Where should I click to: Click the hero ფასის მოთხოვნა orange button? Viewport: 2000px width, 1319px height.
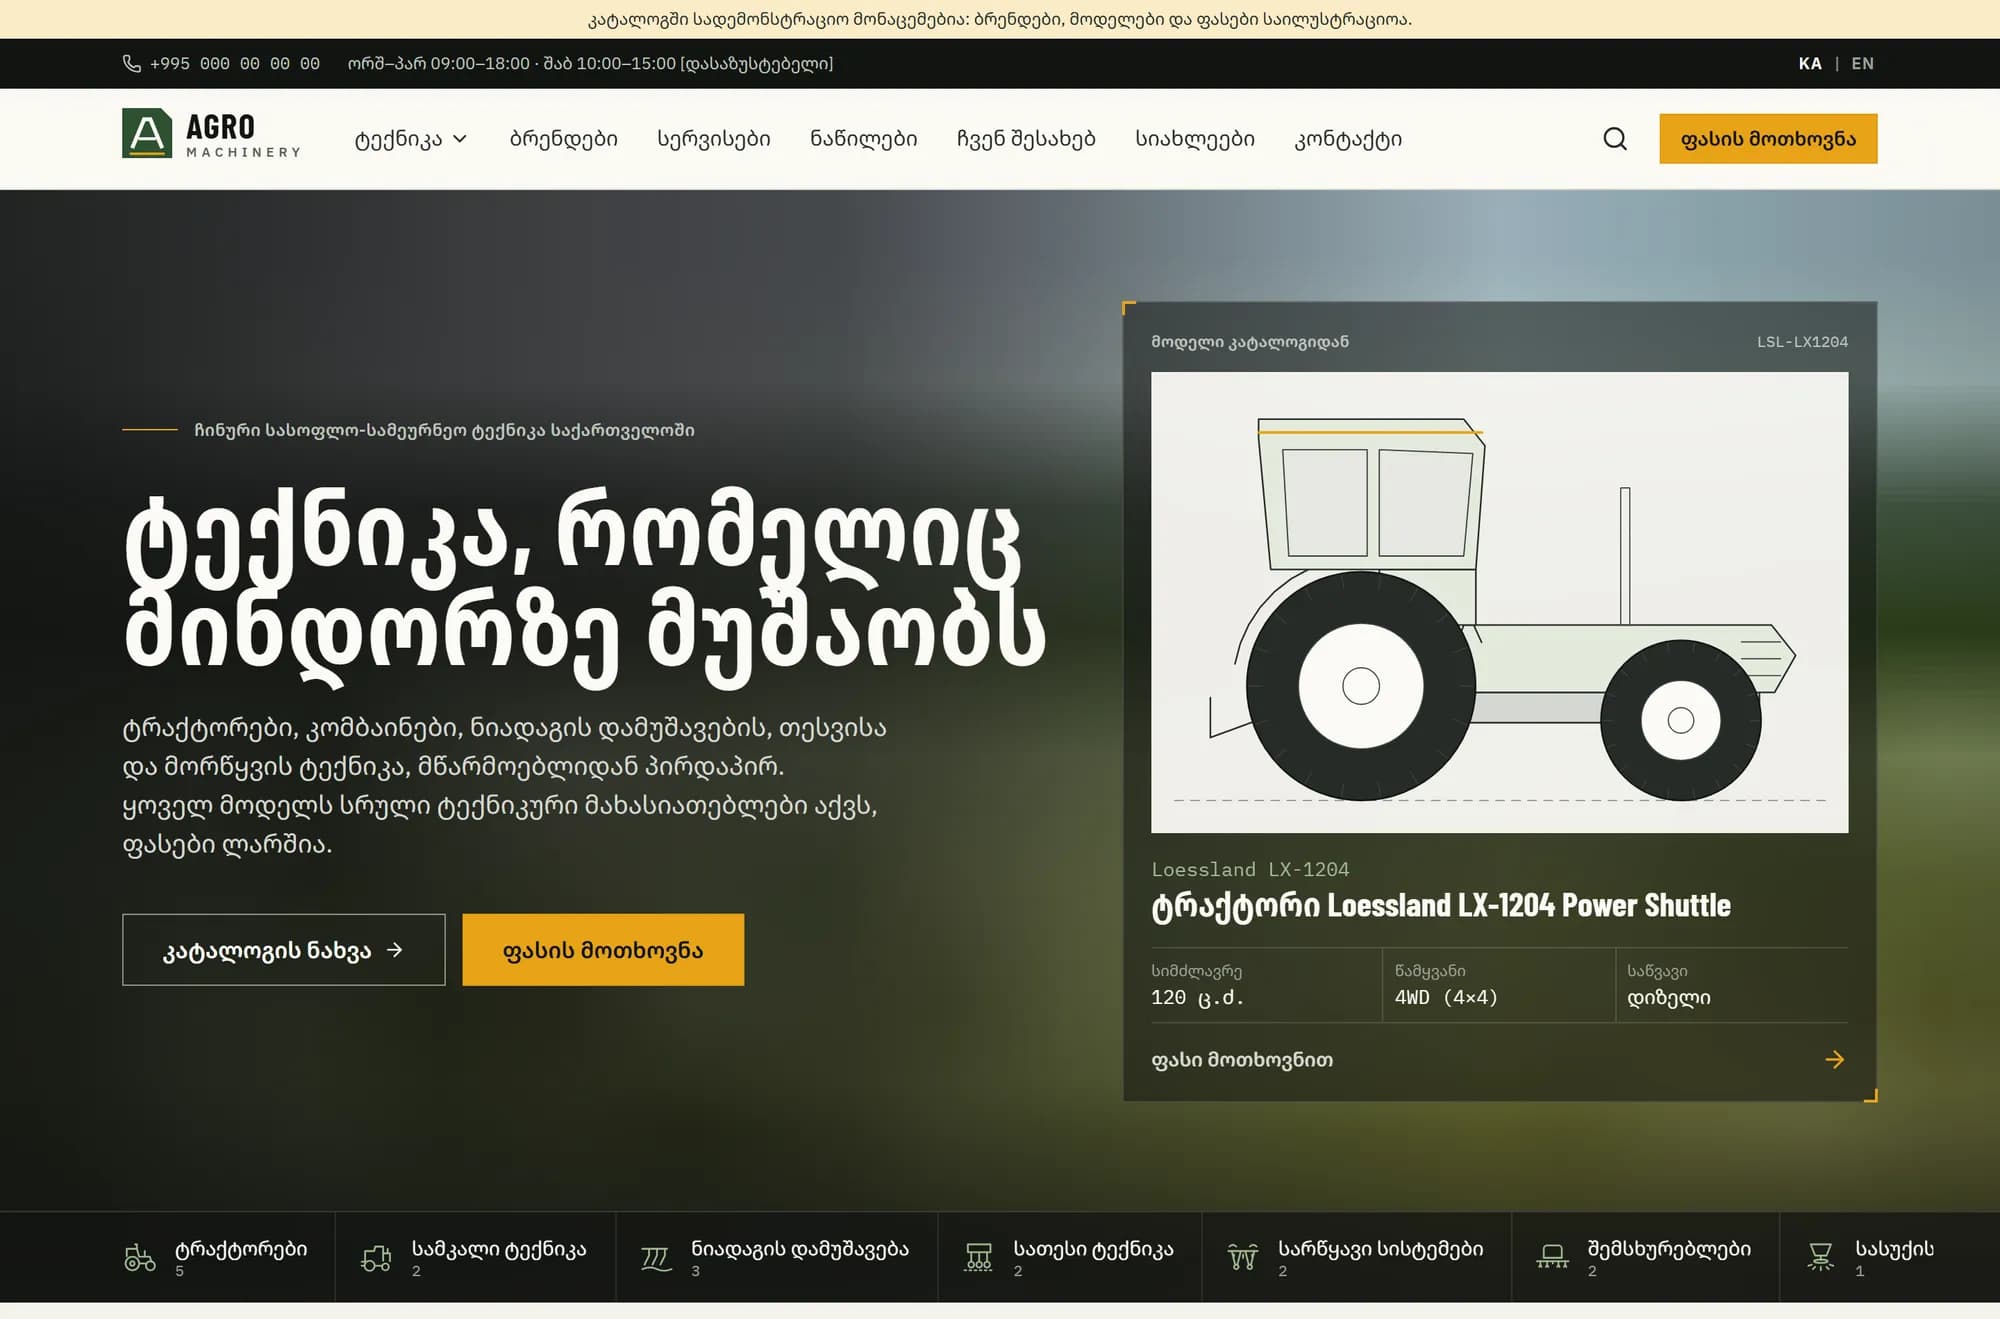(603, 950)
